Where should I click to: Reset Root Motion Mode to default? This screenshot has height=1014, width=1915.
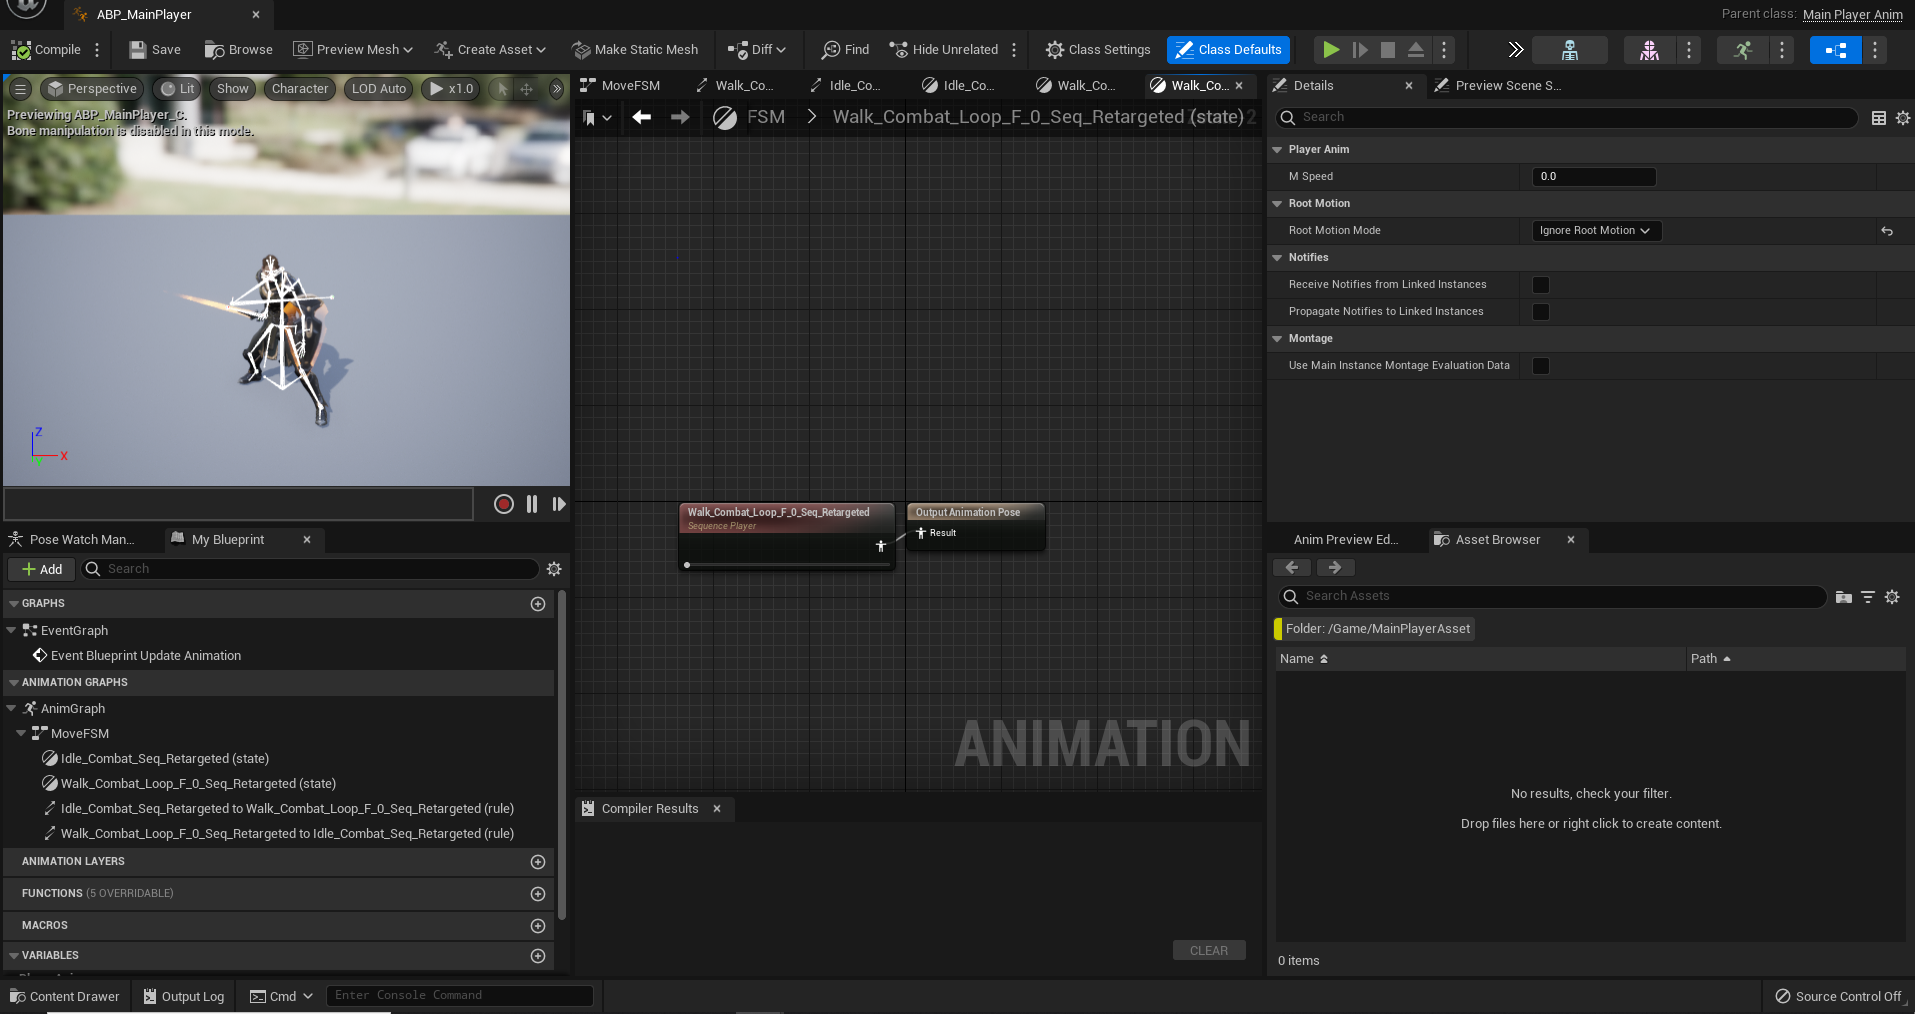pos(1887,231)
